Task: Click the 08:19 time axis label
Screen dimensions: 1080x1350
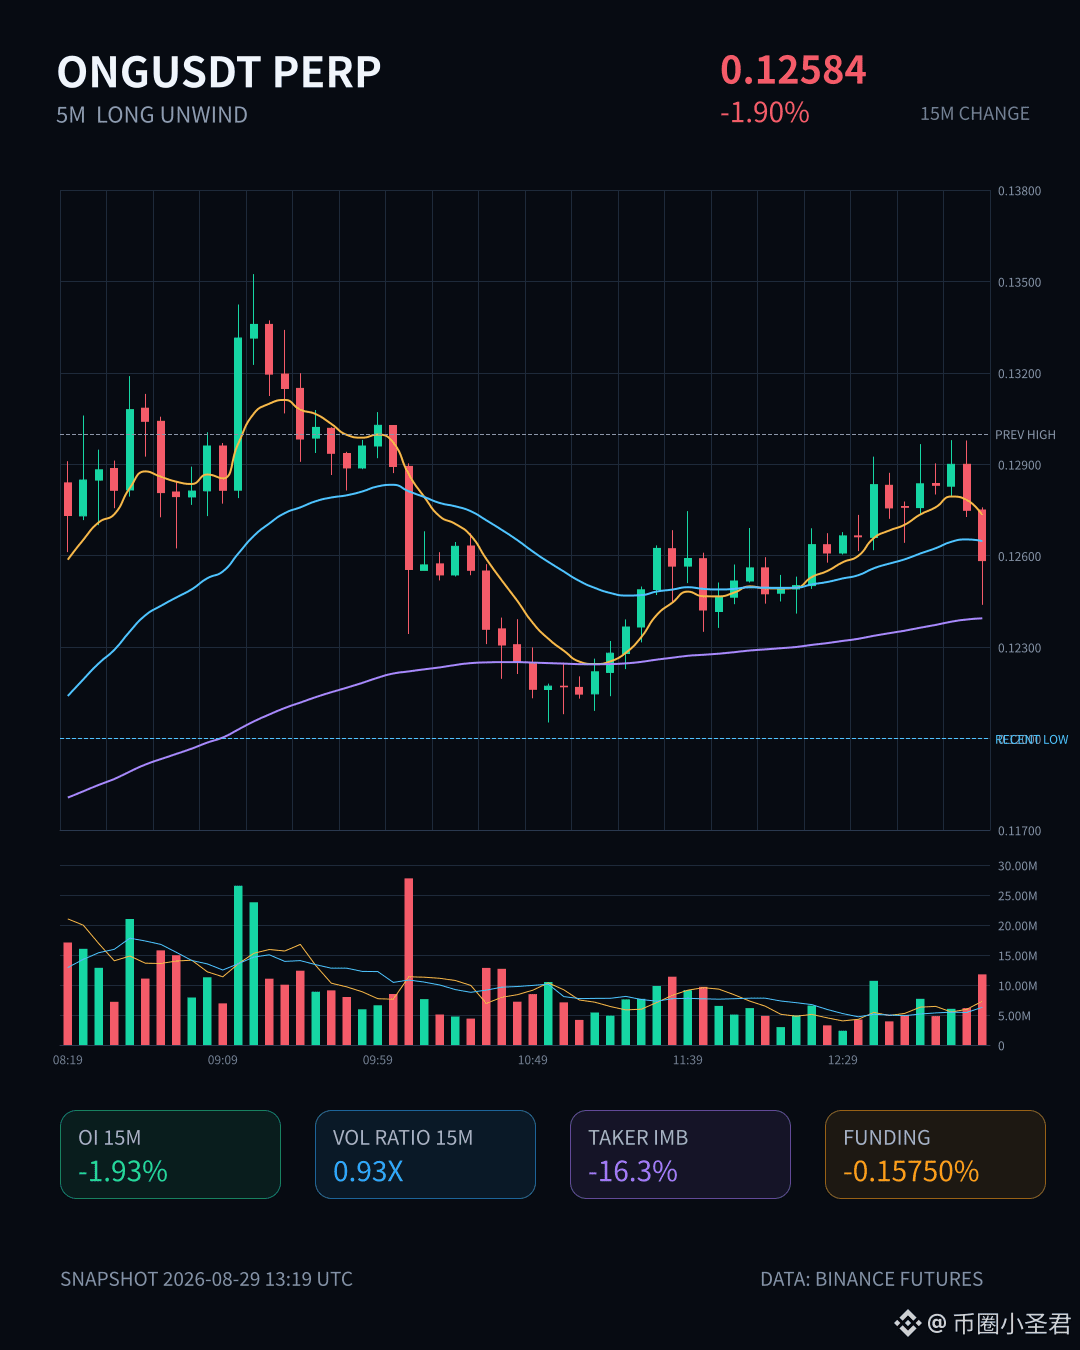Action: [x=68, y=1060]
